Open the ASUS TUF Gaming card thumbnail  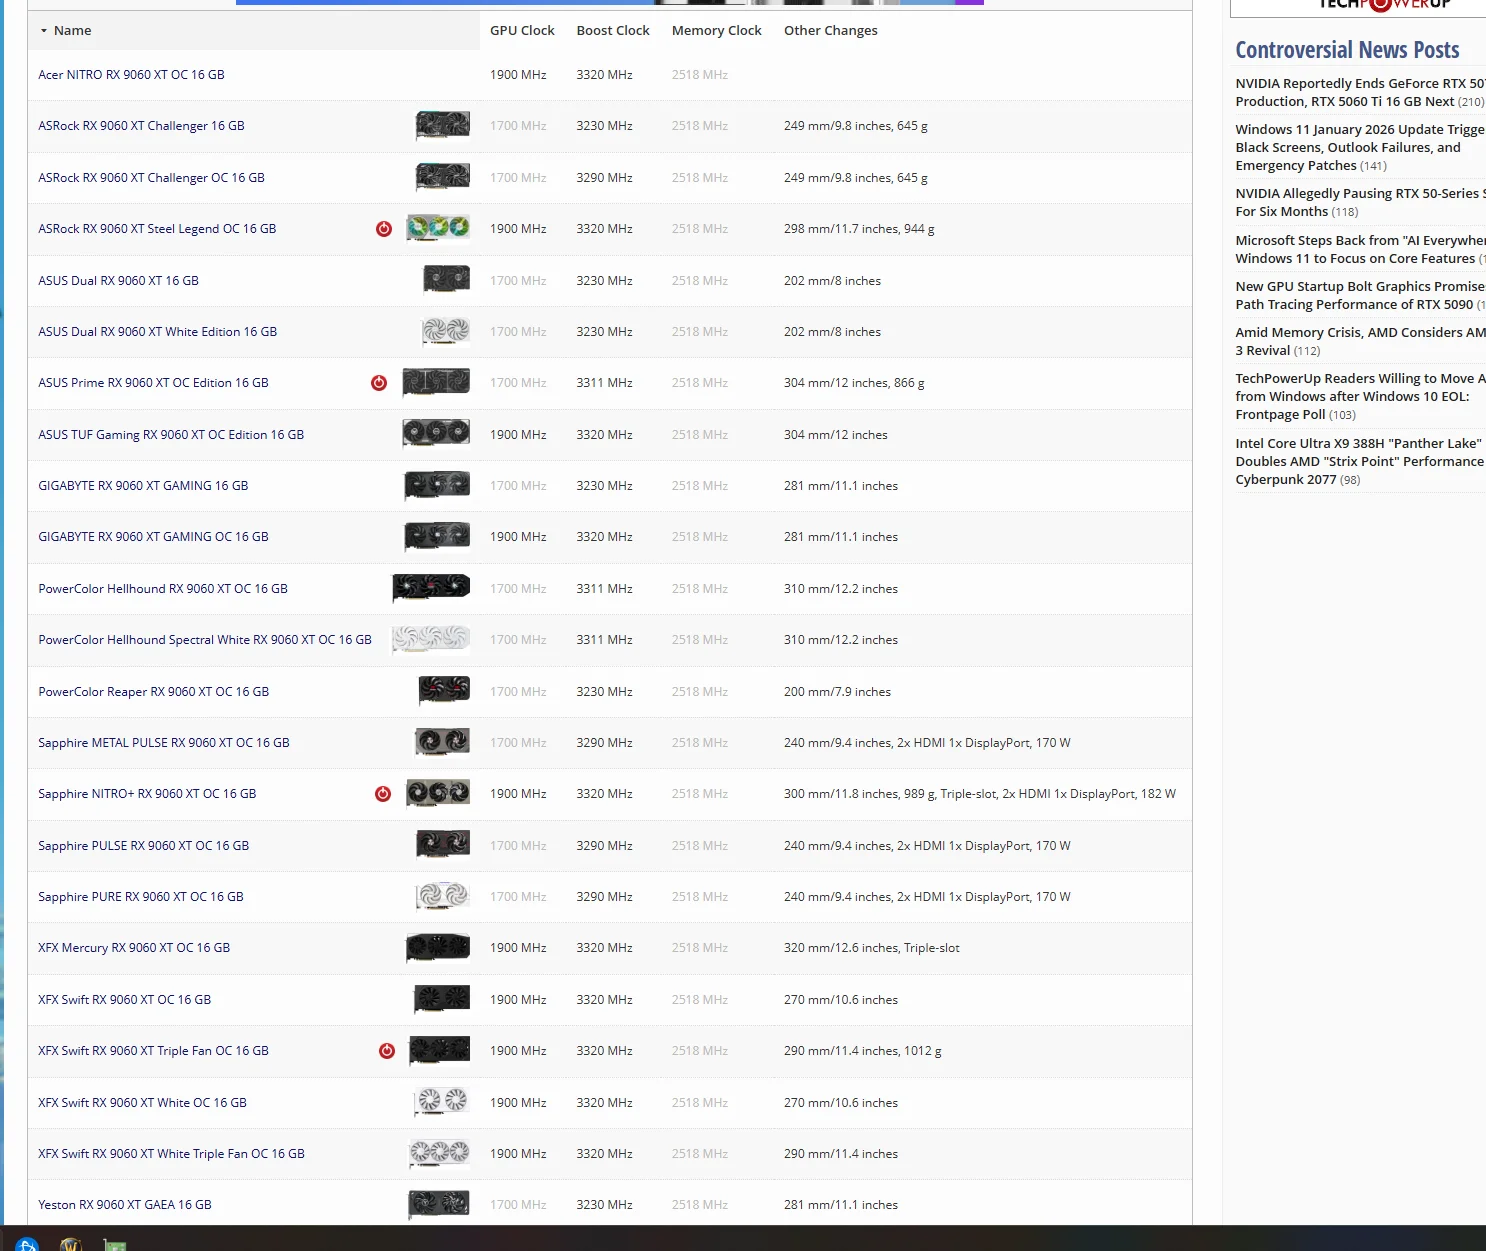tap(437, 434)
